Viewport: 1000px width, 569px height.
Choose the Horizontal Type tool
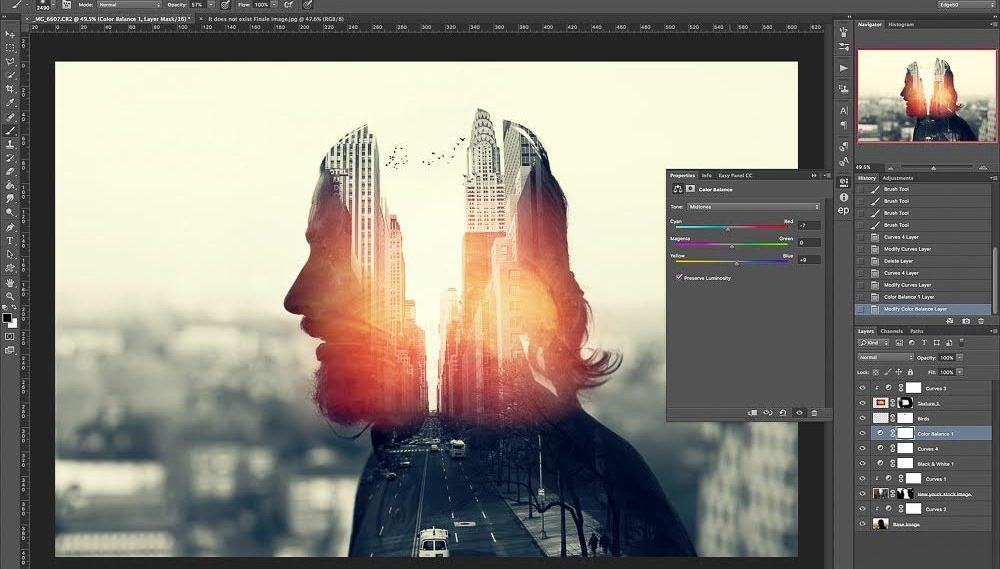click(x=10, y=240)
